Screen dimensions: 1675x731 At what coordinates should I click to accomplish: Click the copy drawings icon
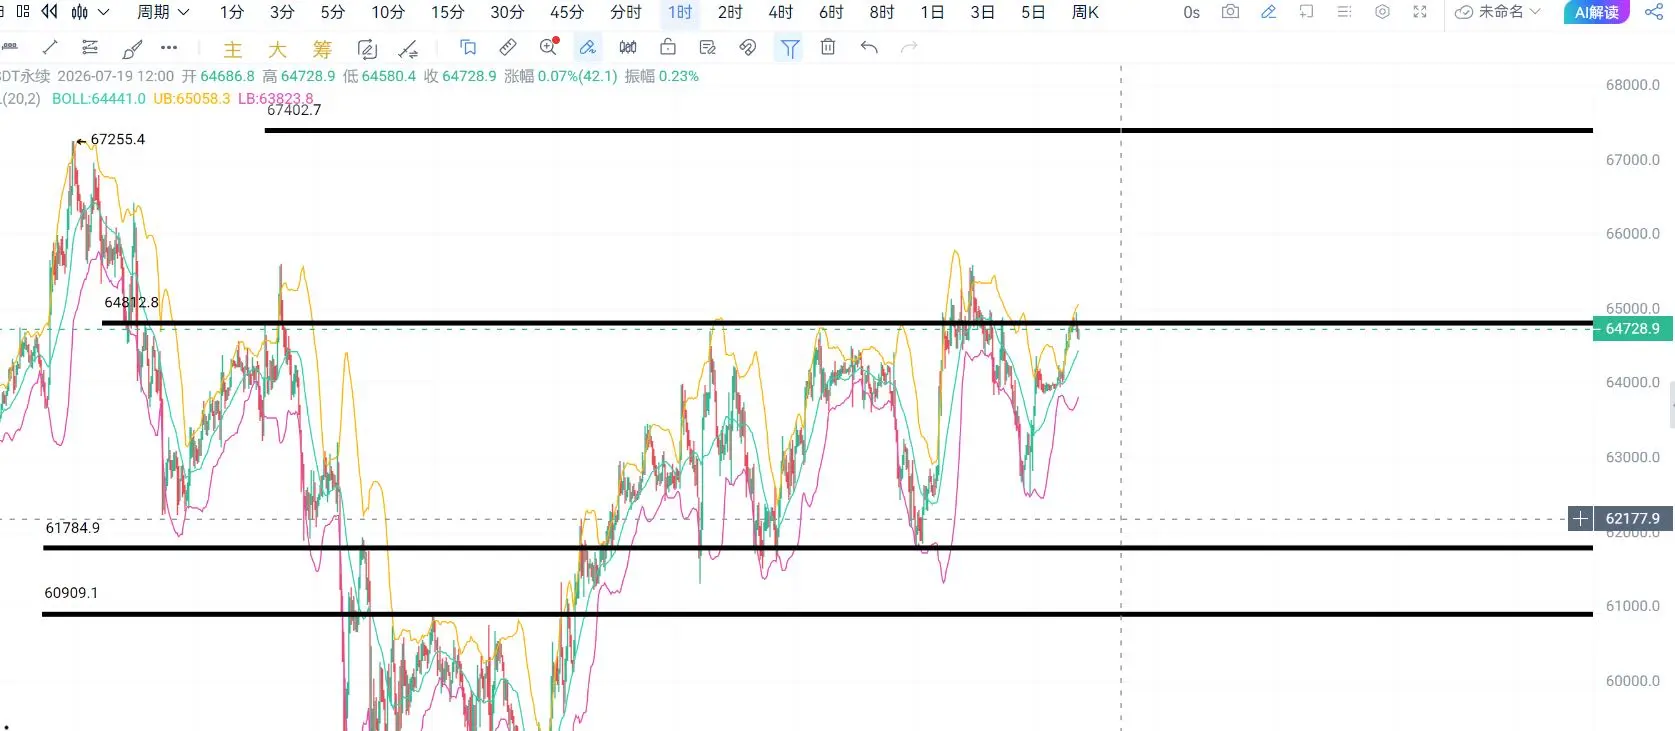coord(468,47)
